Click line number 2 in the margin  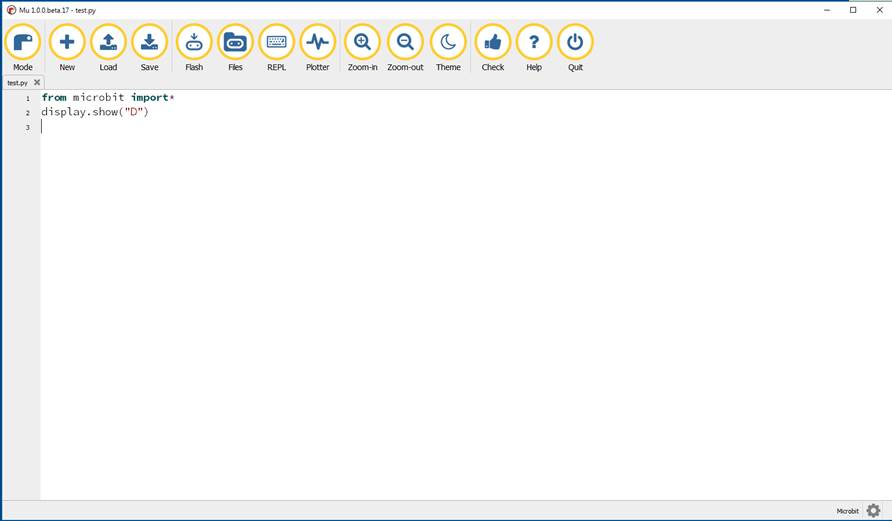click(28, 113)
